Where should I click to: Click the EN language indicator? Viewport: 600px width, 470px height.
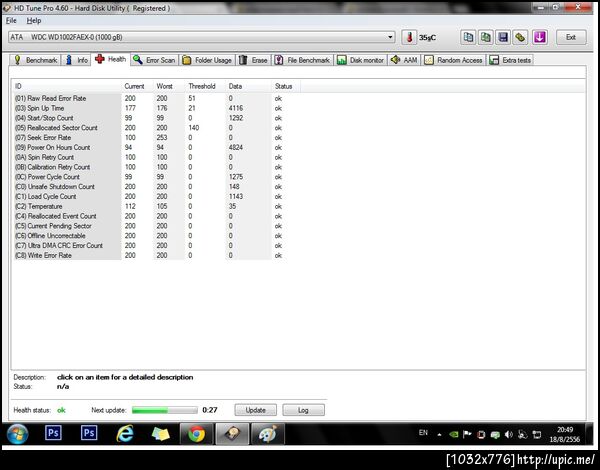[x=423, y=433]
